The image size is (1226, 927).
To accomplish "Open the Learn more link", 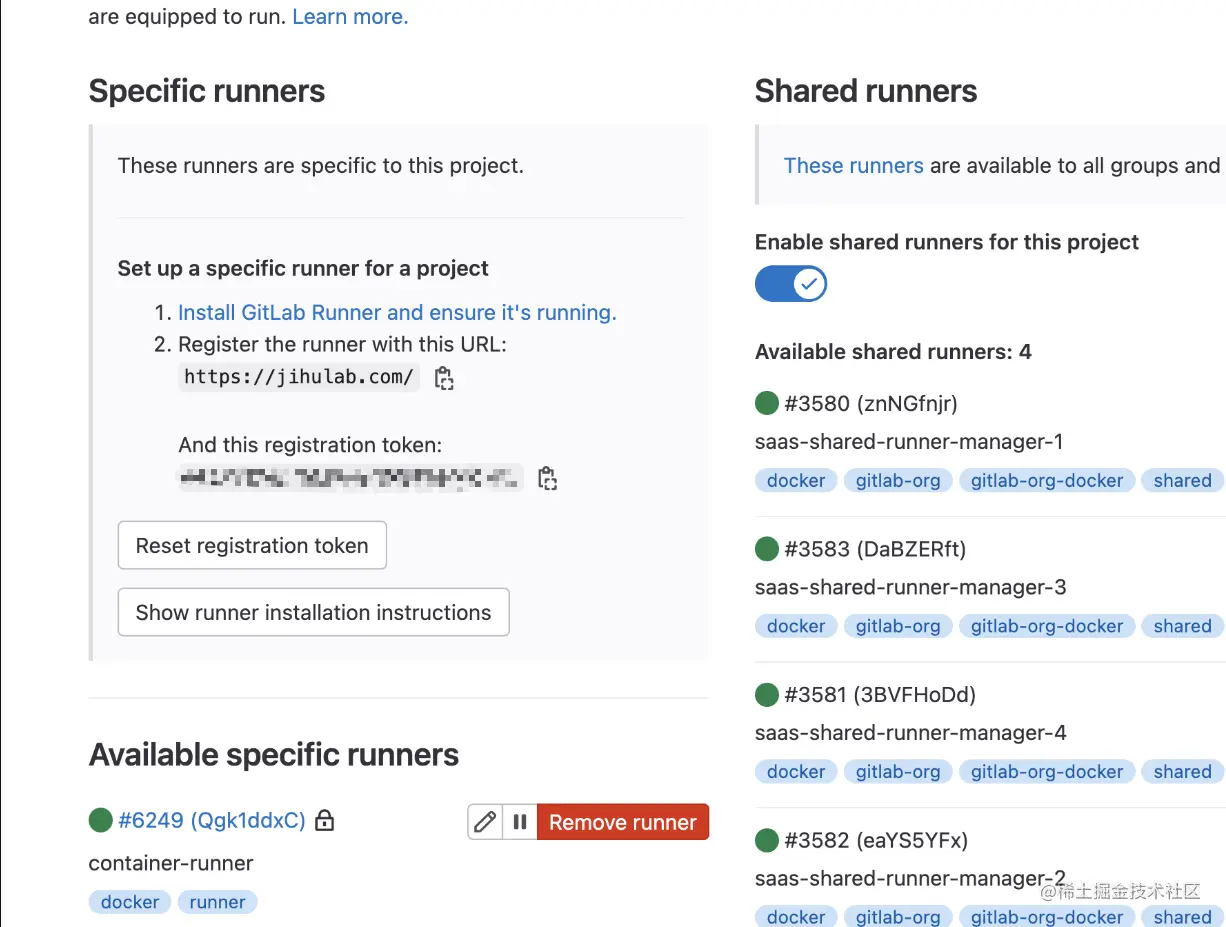I will point(350,17).
